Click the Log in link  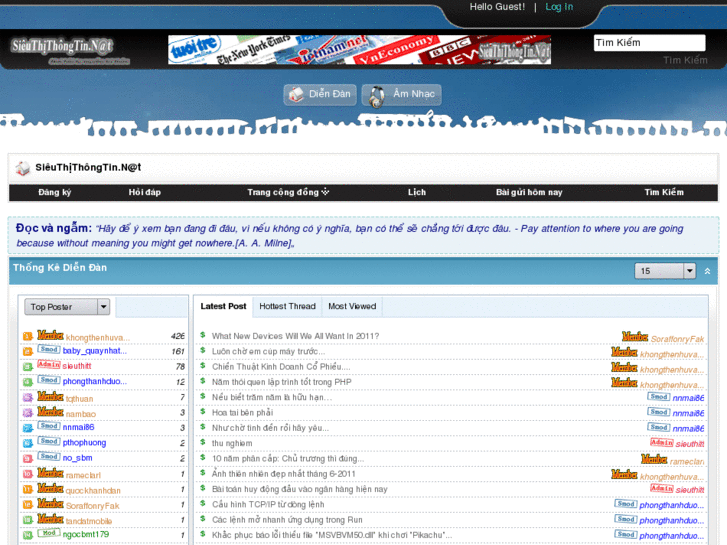pyautogui.click(x=559, y=7)
